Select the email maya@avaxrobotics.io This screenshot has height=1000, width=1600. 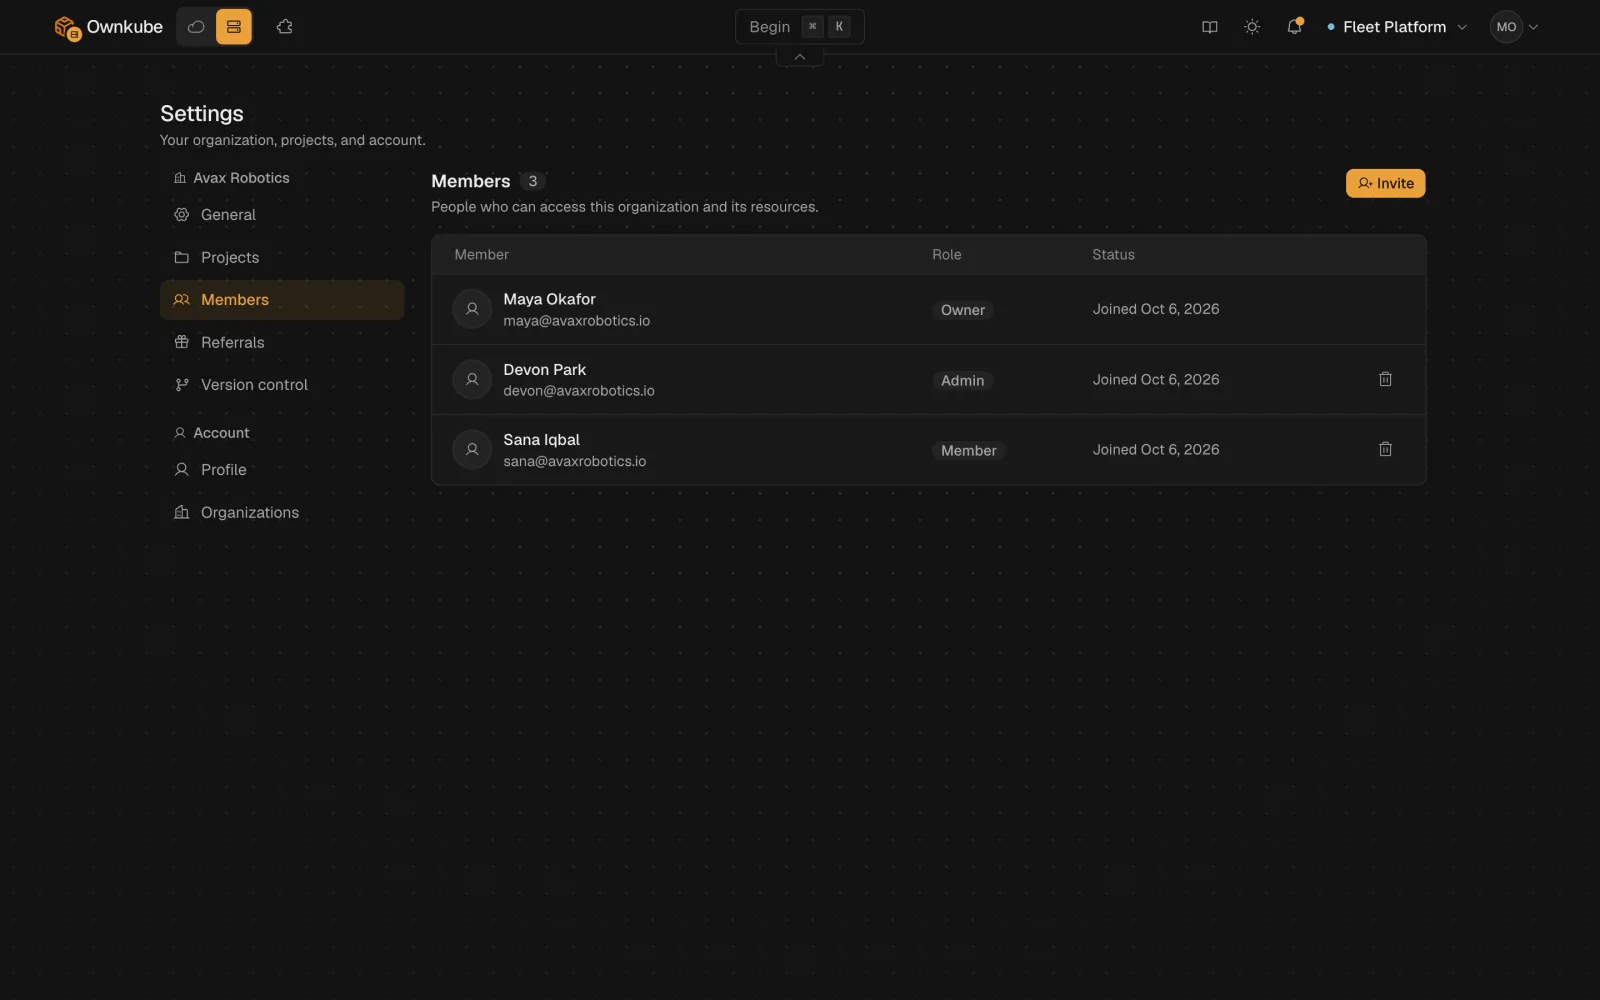point(577,321)
